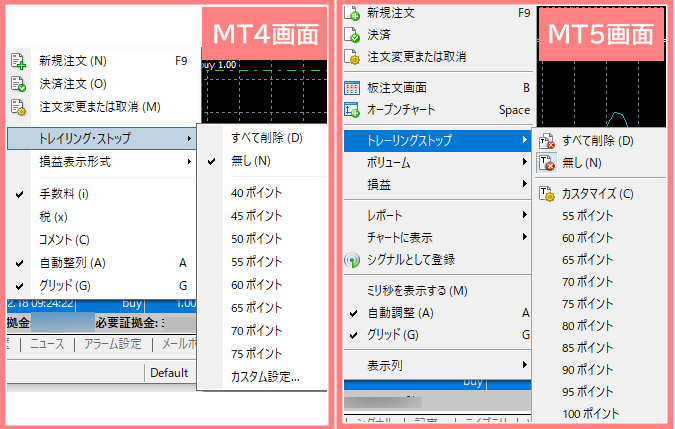Click the すべて削除 (D) icon in MT5 submenu
Image resolution: width=675 pixels, height=429 pixels.
pyautogui.click(x=547, y=141)
